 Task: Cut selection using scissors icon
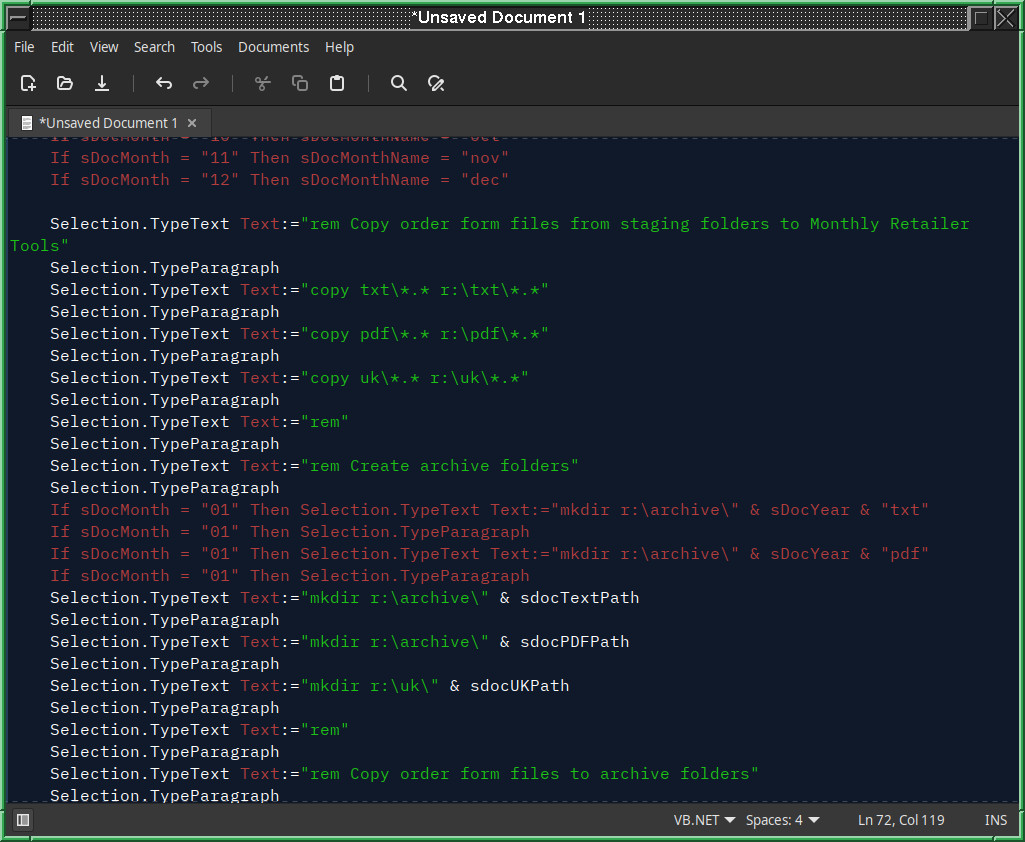(x=263, y=84)
